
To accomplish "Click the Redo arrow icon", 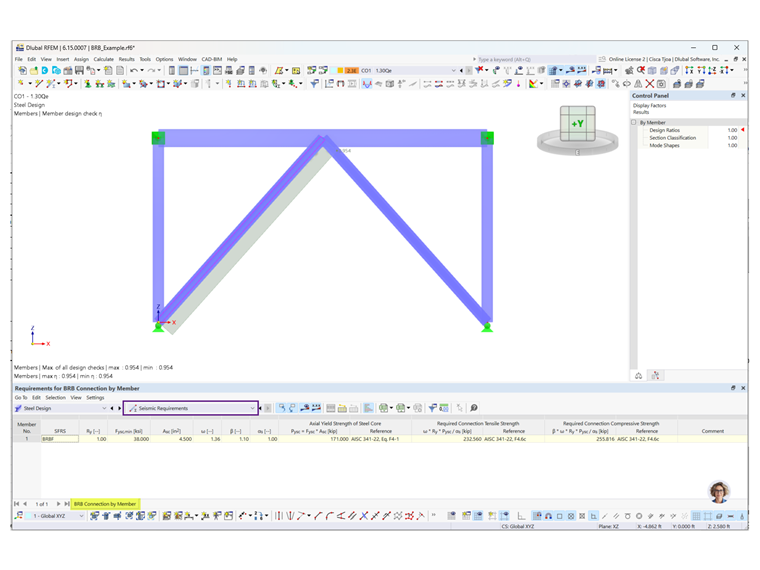I will (151, 70).
